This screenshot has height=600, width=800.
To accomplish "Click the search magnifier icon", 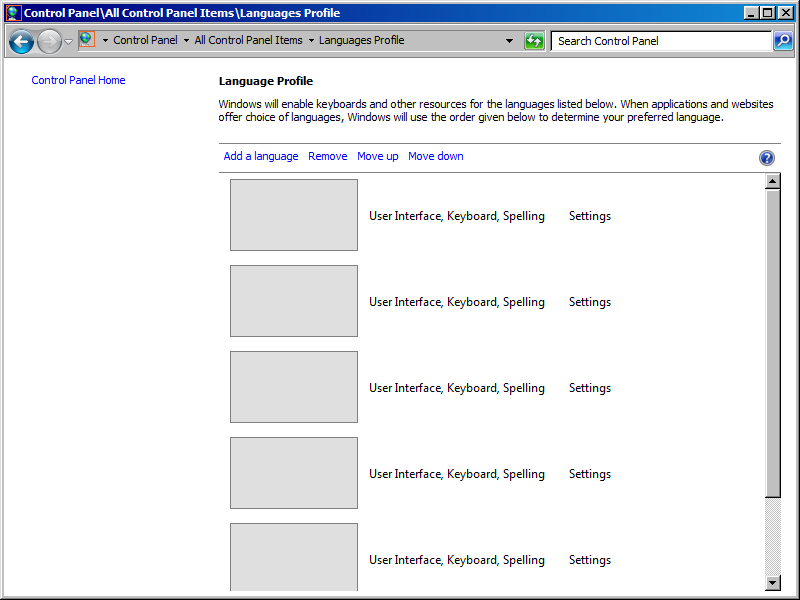I will (x=781, y=41).
